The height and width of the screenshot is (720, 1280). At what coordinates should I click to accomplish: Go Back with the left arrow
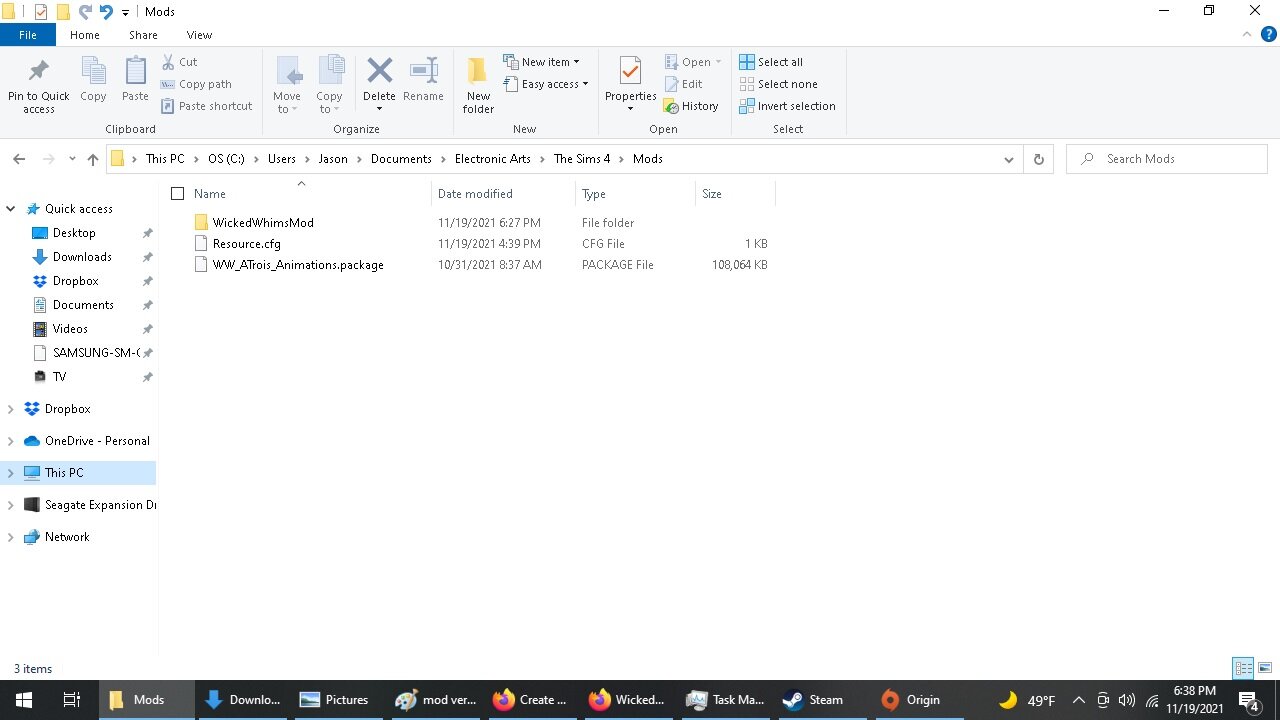[x=19, y=159]
